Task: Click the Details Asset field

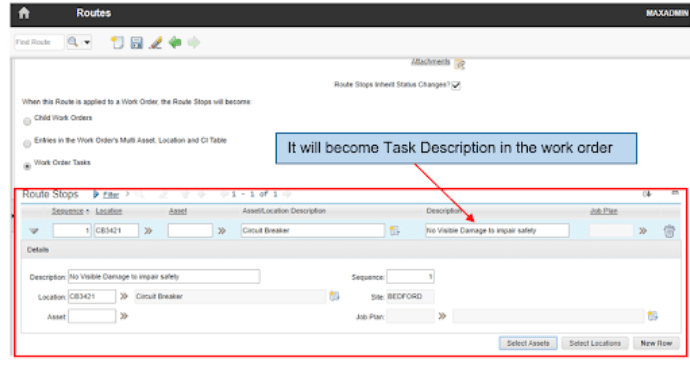Action: (92, 316)
